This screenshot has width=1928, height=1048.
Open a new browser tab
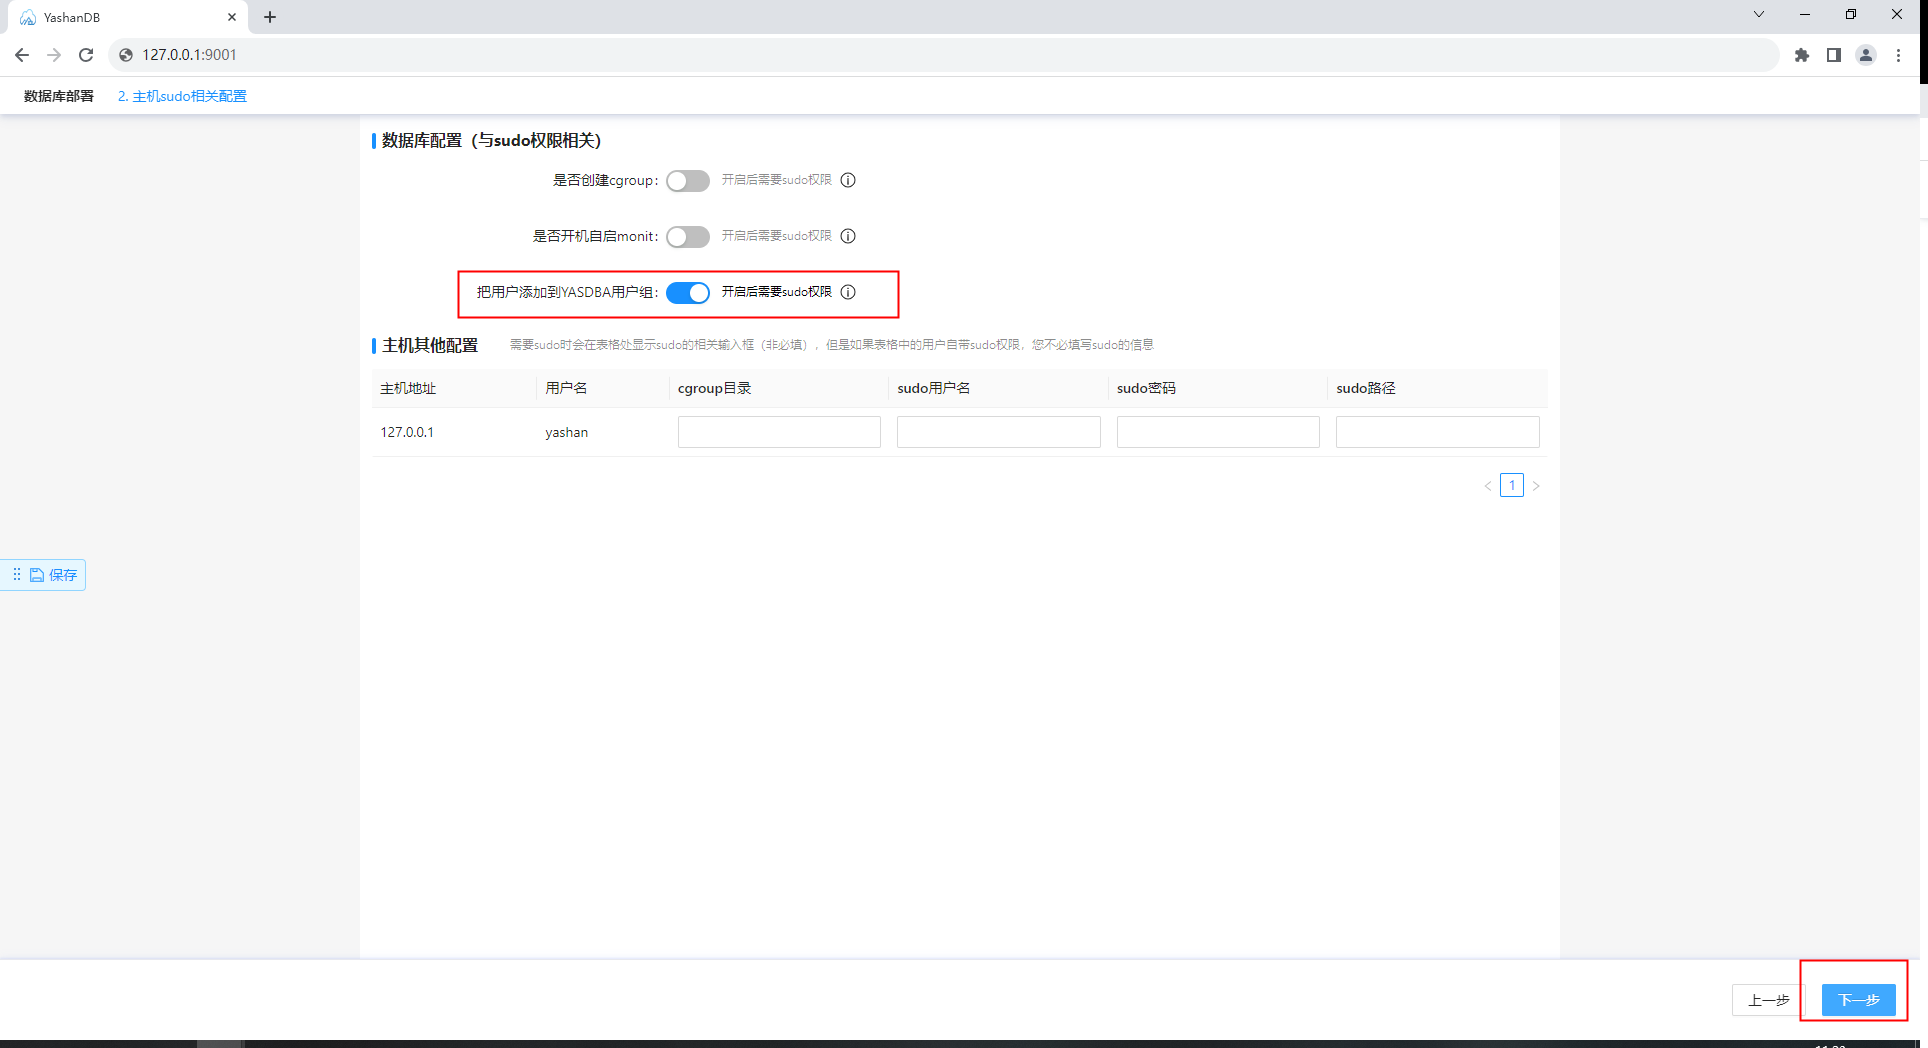tap(270, 17)
